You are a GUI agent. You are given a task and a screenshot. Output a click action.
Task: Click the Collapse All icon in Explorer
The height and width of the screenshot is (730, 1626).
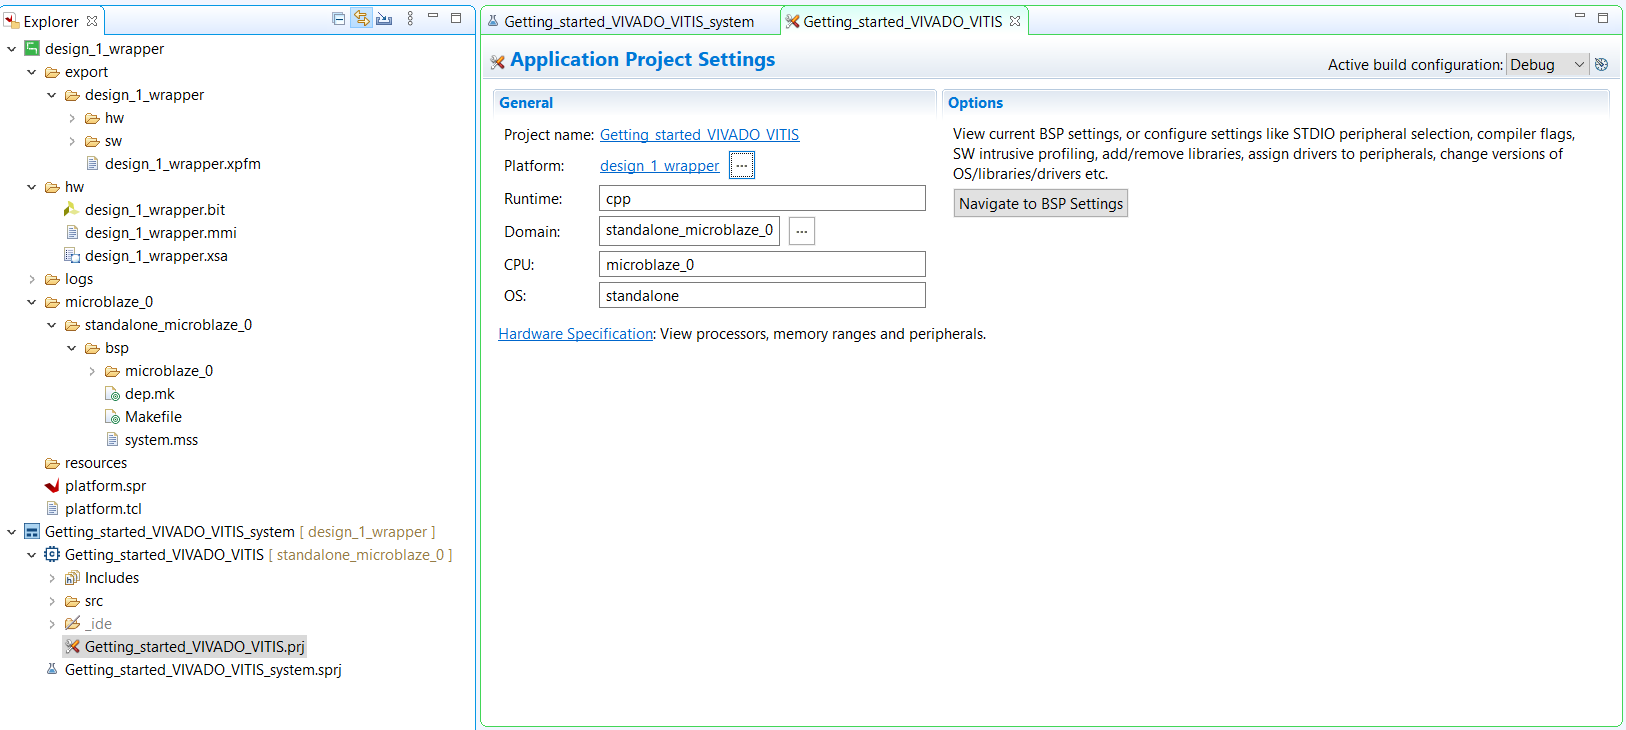tap(338, 19)
